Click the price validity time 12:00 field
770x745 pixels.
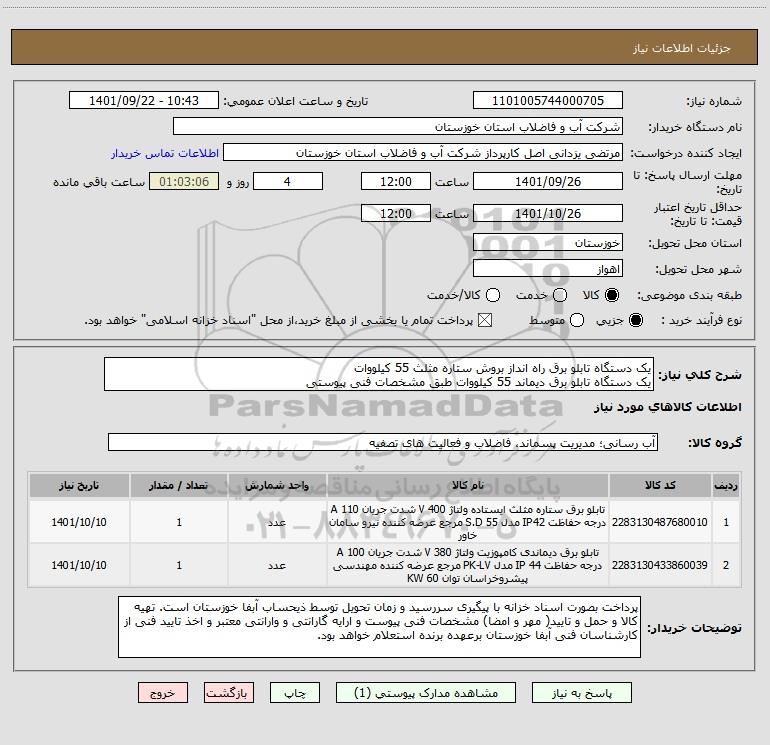(396, 213)
